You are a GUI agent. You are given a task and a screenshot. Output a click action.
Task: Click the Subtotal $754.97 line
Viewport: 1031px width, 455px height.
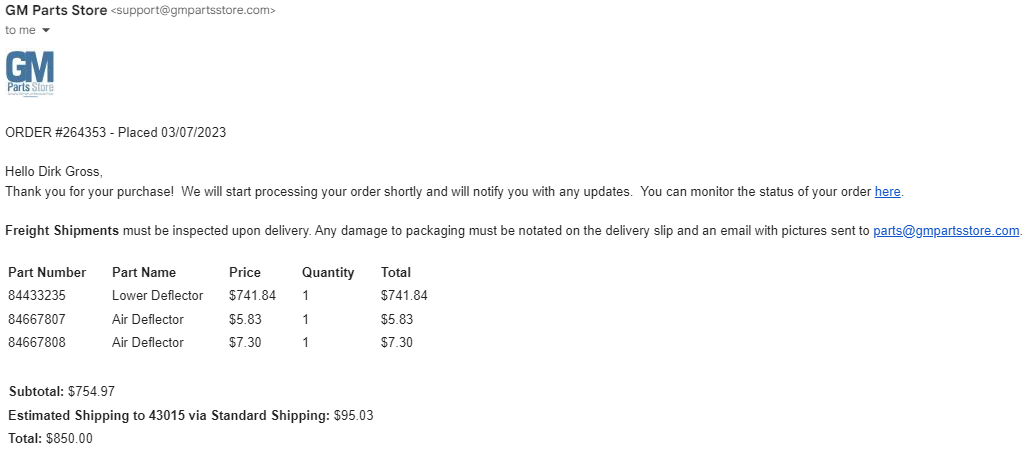69,391
